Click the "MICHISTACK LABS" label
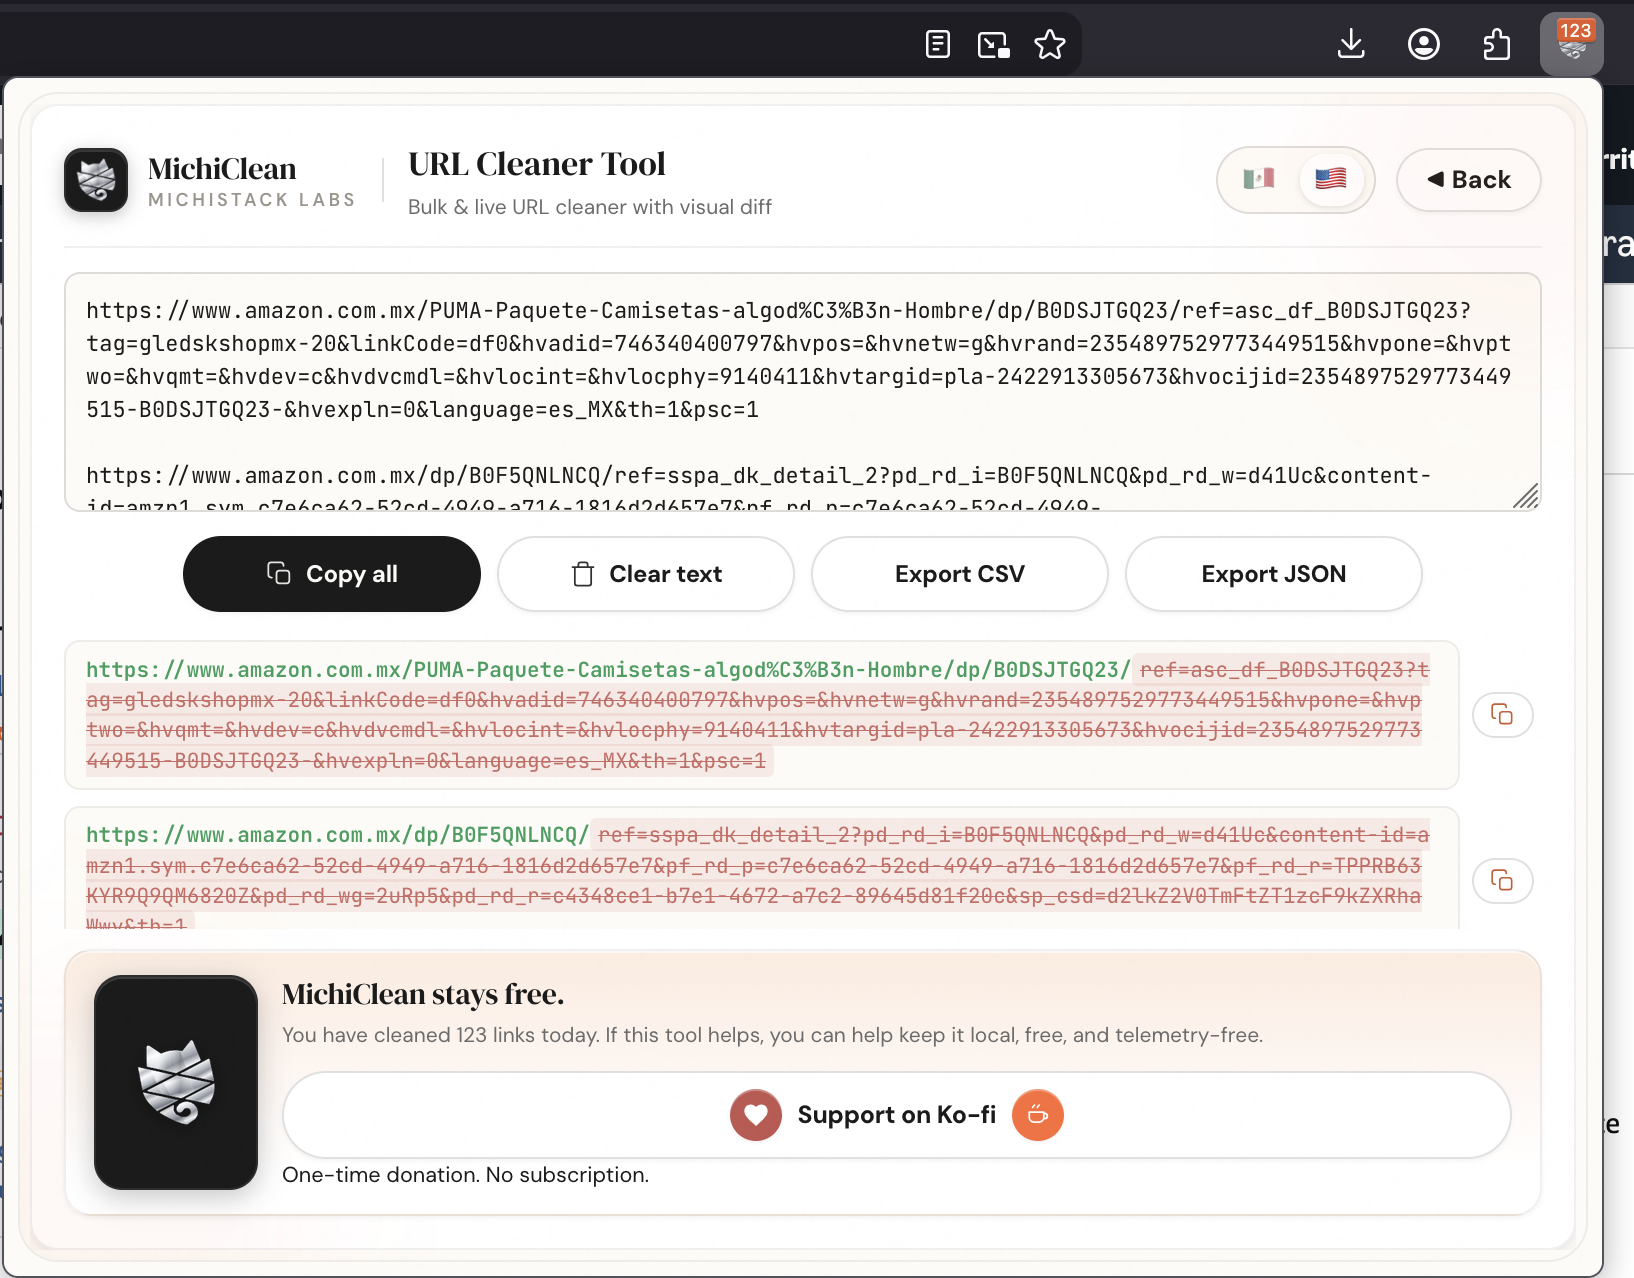 (252, 200)
